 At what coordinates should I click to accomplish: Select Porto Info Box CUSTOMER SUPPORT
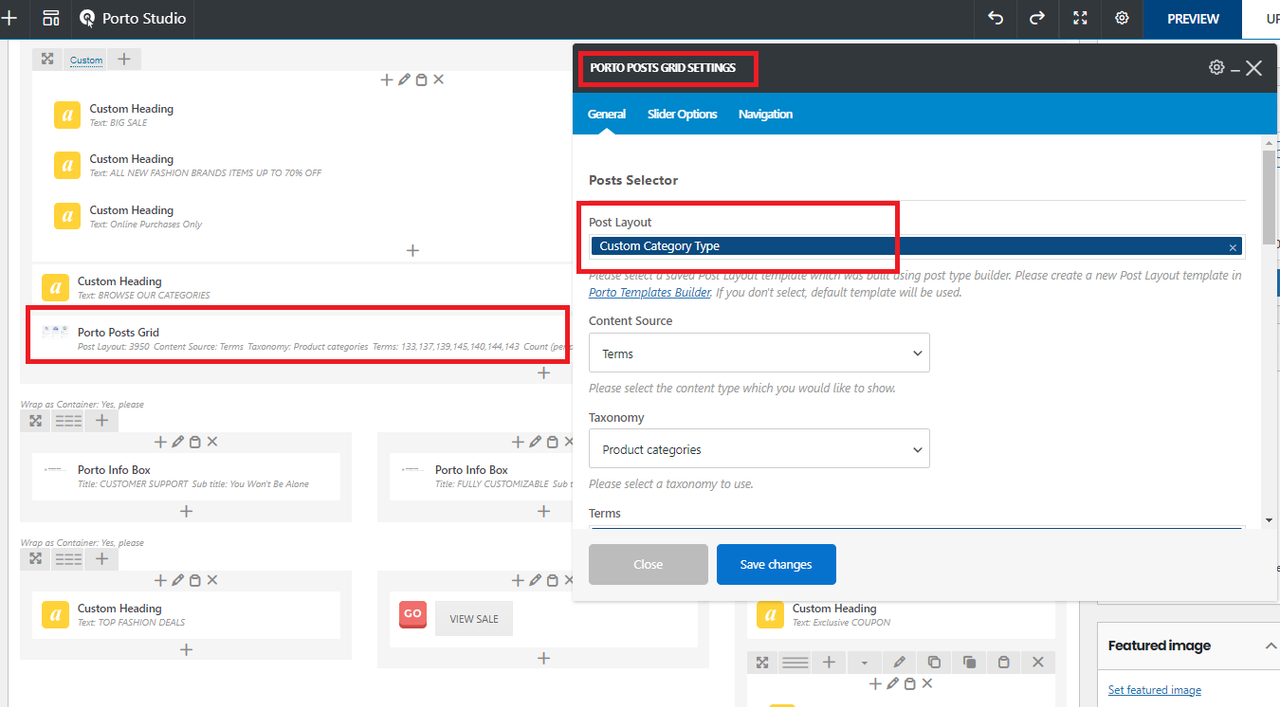[186, 476]
